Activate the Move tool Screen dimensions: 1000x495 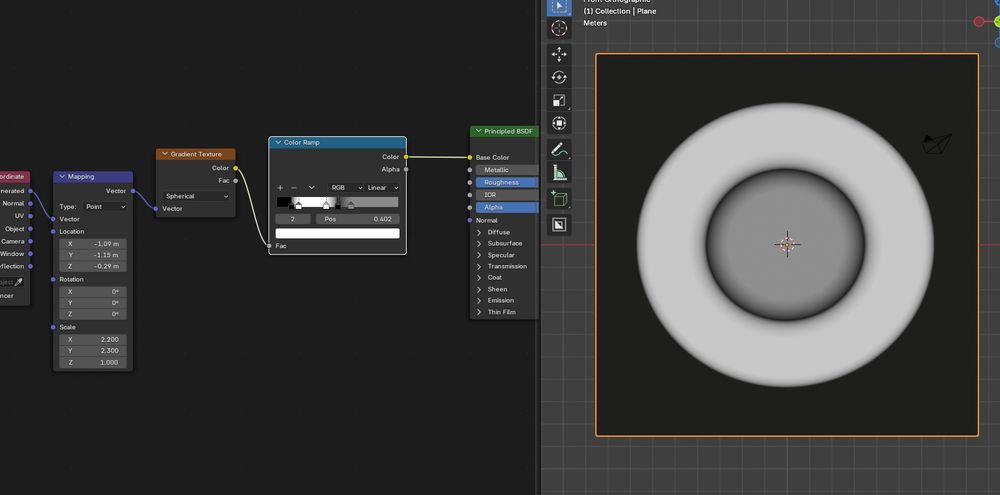click(x=559, y=54)
